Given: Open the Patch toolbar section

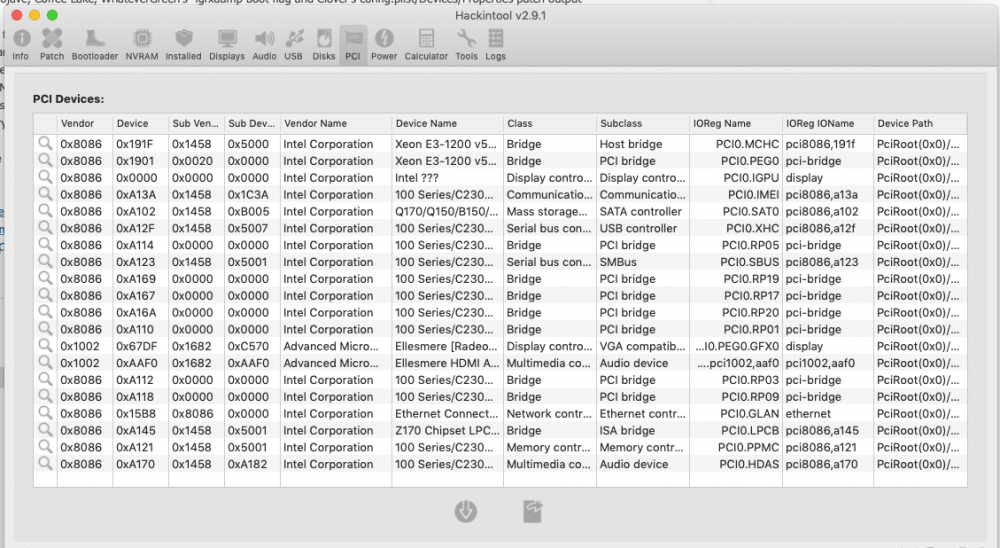Looking at the screenshot, I should pos(52,45).
